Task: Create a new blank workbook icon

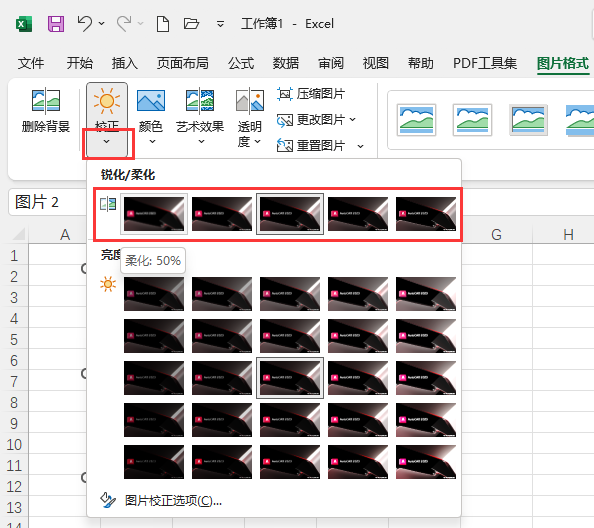Action: [163, 24]
